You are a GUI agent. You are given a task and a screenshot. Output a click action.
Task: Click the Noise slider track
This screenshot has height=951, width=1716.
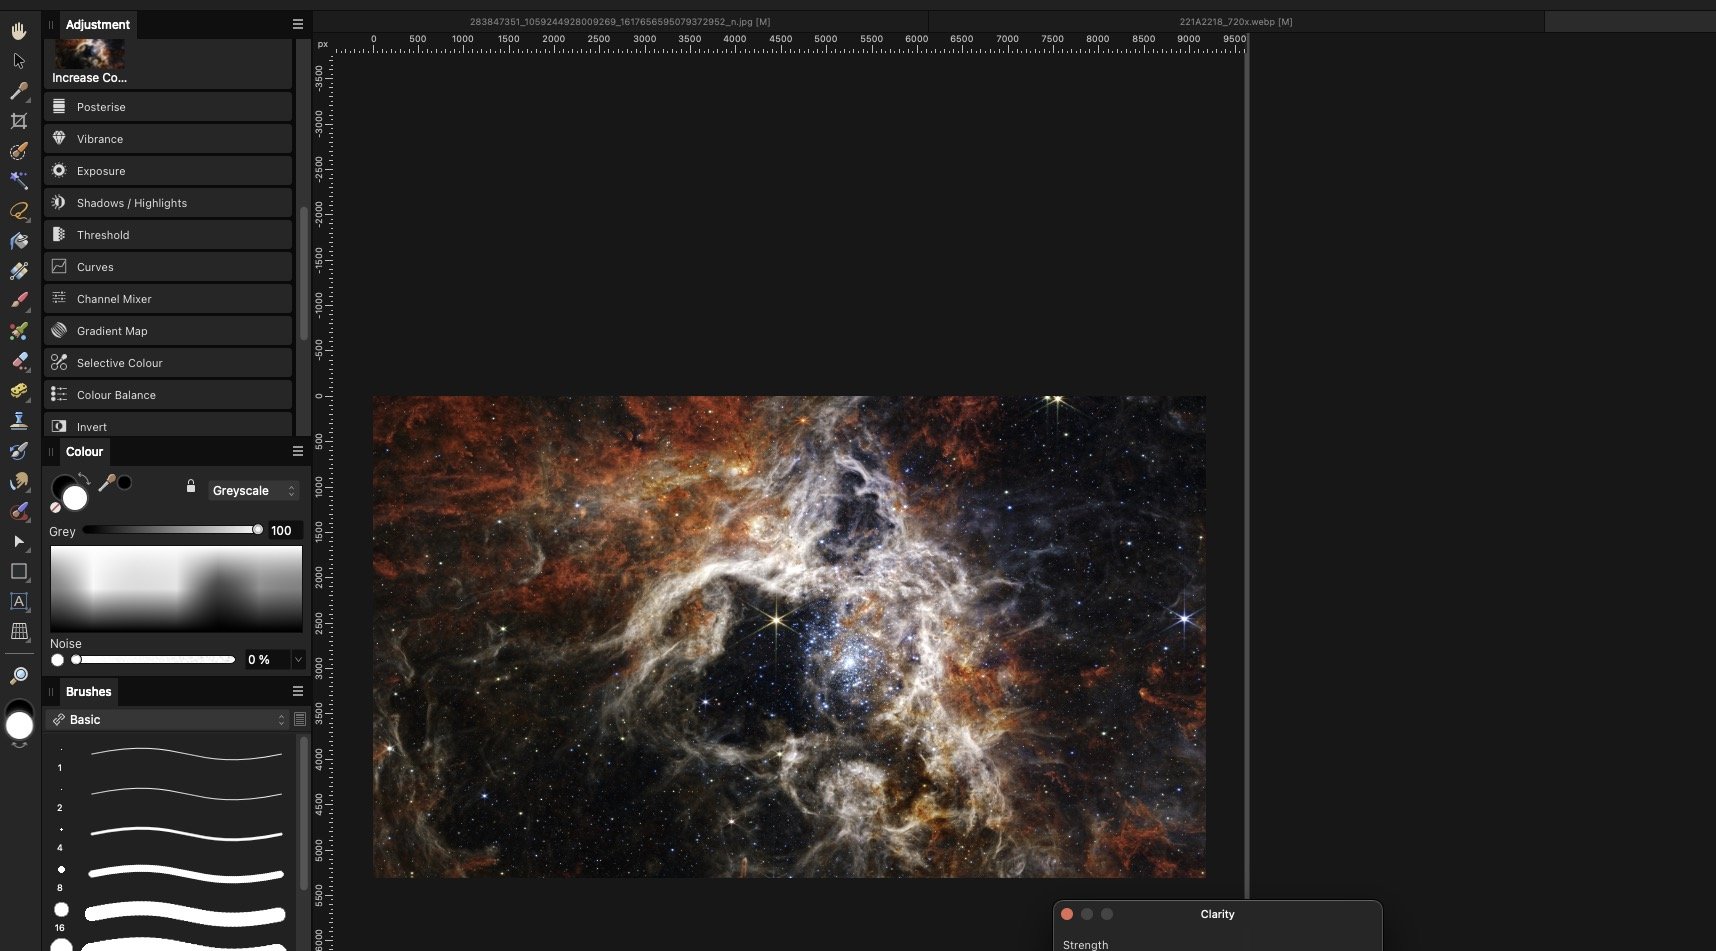153,660
